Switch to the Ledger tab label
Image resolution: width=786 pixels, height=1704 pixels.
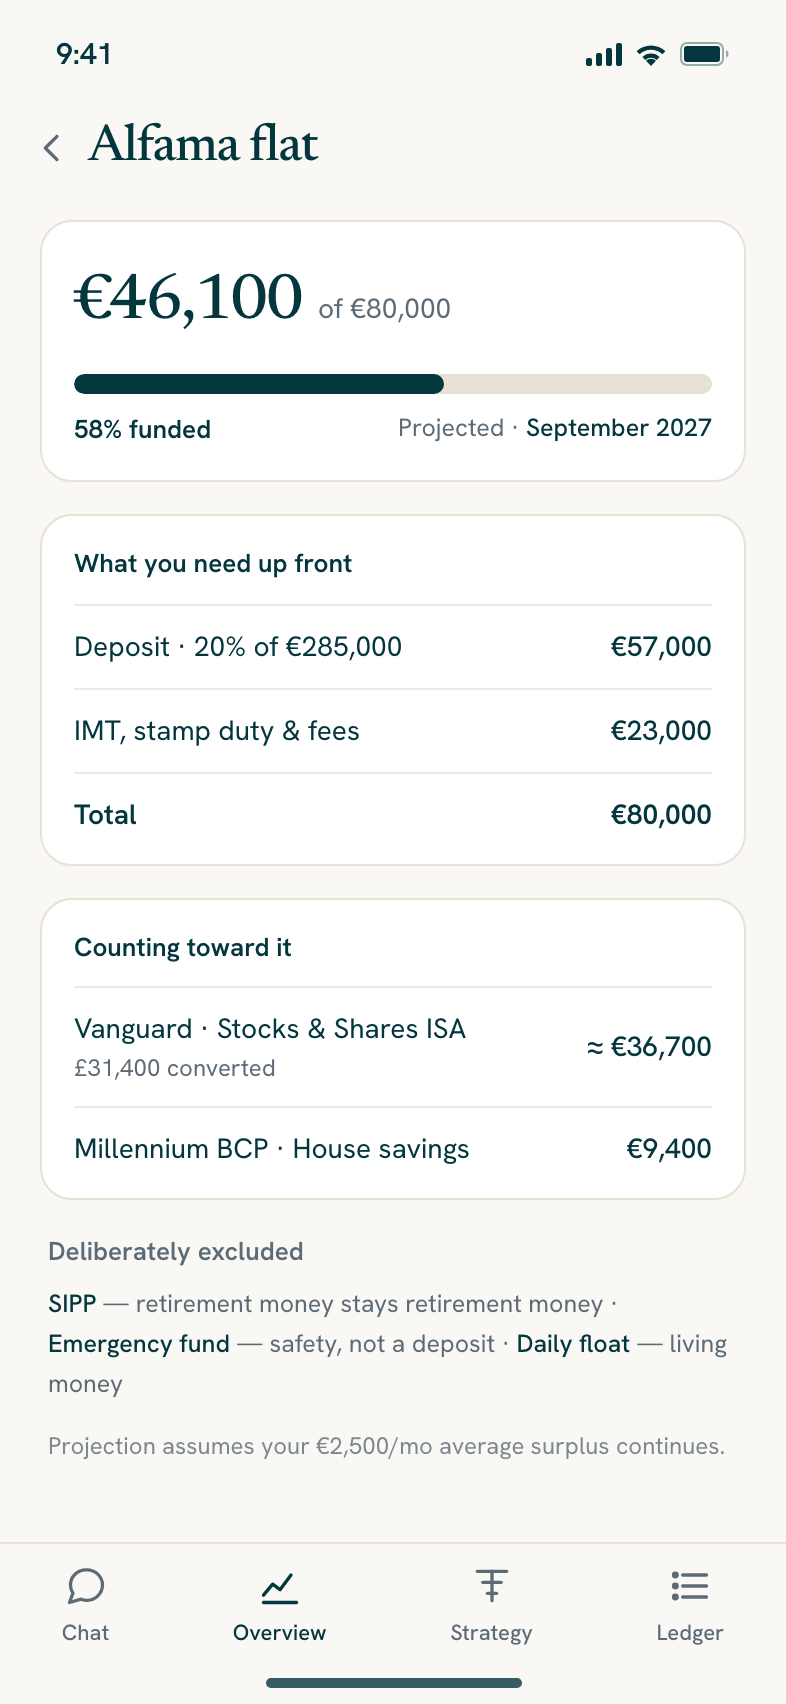[690, 1633]
